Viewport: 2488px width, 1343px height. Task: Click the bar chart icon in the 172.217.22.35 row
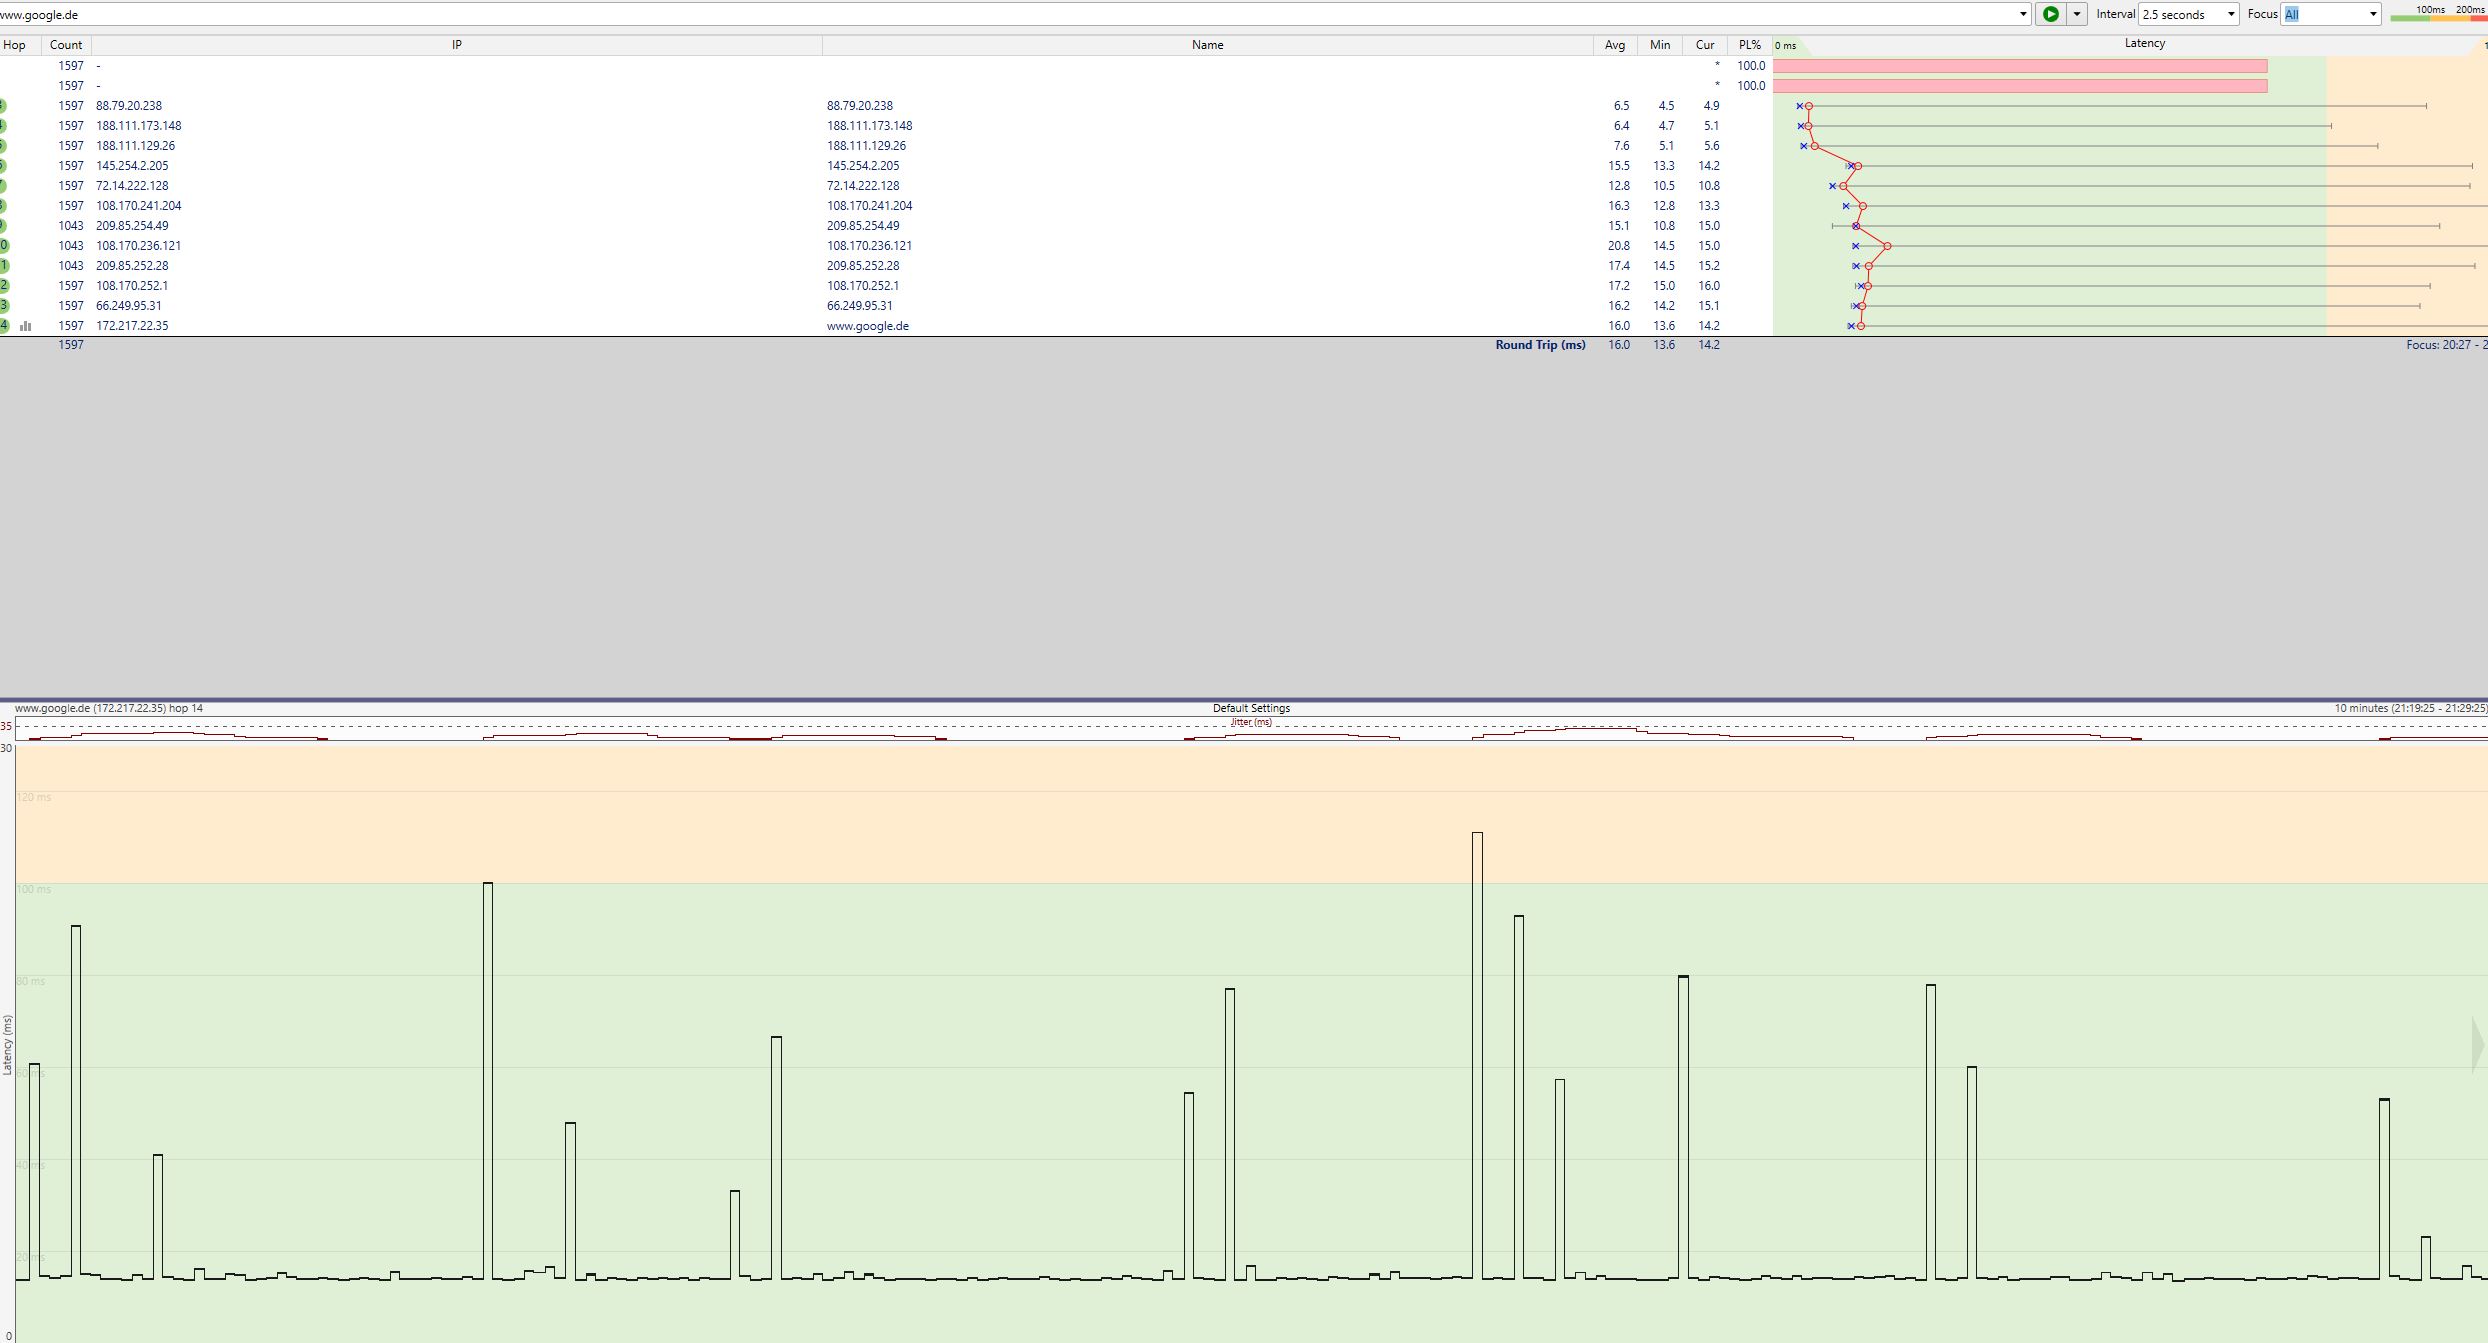point(26,326)
